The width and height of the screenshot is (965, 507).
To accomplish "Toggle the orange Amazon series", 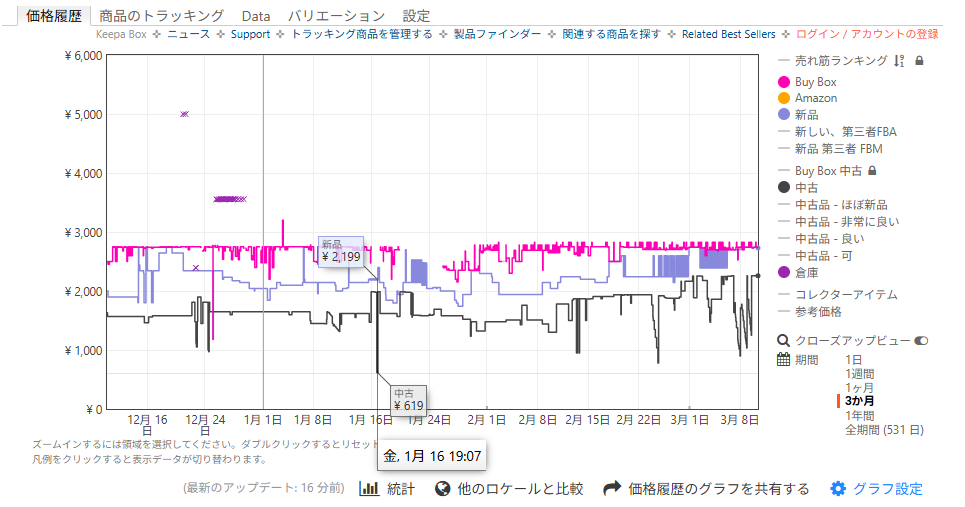I will click(x=783, y=98).
